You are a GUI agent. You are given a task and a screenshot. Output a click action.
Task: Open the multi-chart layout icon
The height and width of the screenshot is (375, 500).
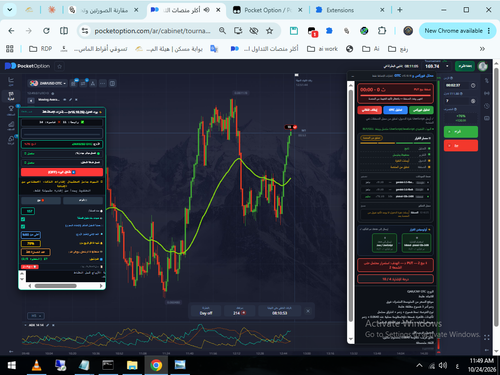tap(112, 83)
